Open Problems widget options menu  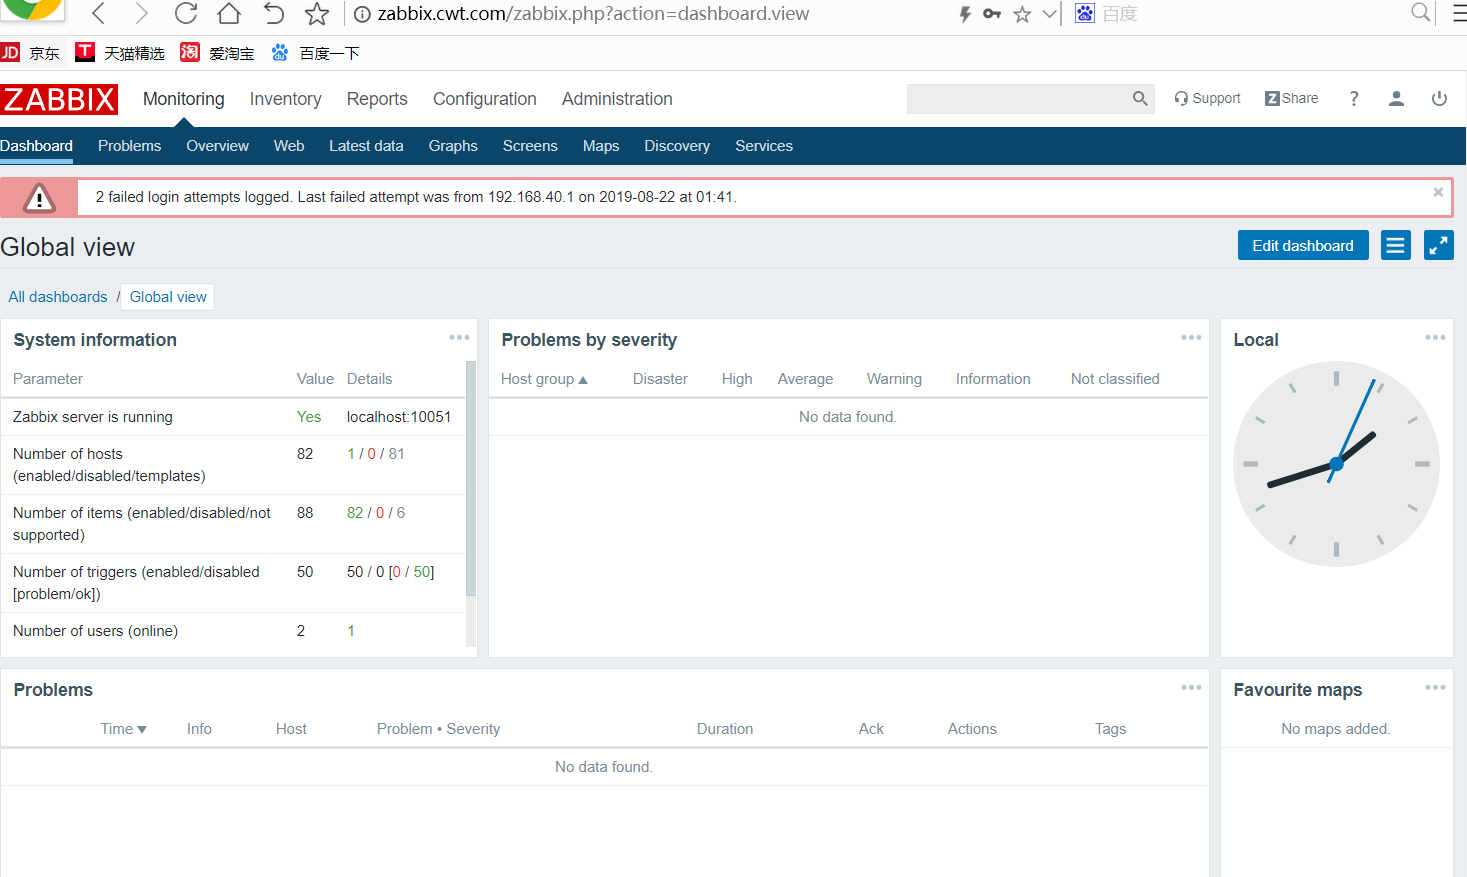click(x=1191, y=688)
